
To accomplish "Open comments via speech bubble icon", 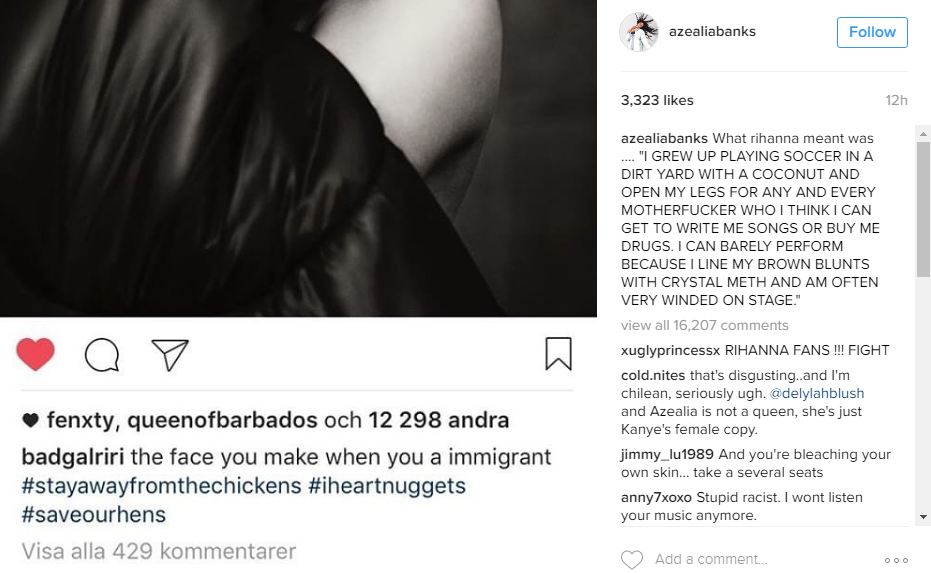I will [102, 354].
